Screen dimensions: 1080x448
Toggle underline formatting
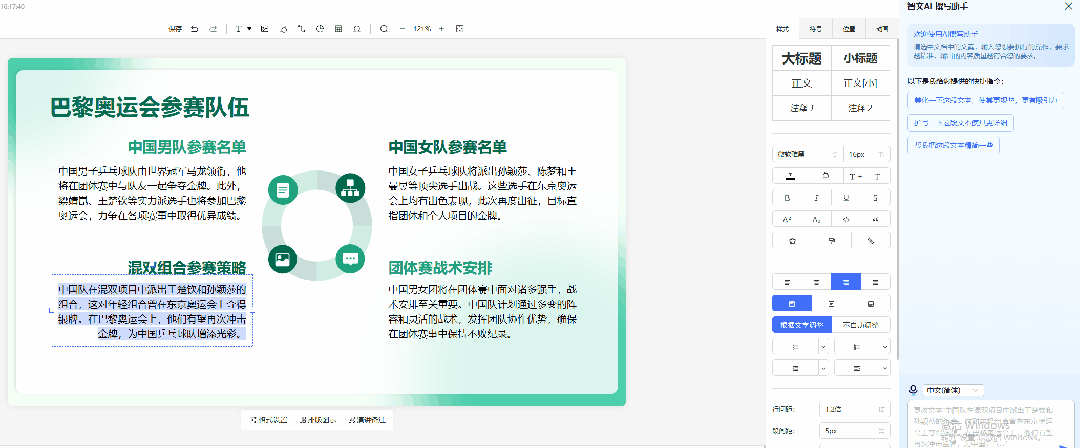847,198
